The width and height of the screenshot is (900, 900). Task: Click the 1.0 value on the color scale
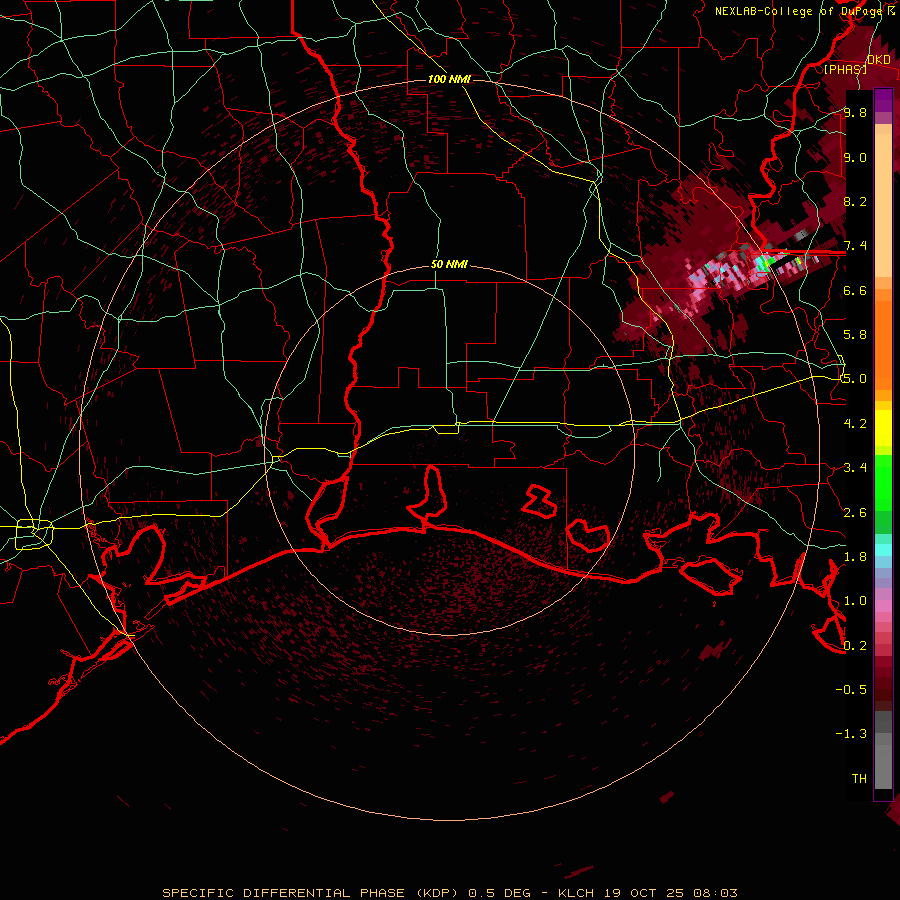(x=855, y=601)
